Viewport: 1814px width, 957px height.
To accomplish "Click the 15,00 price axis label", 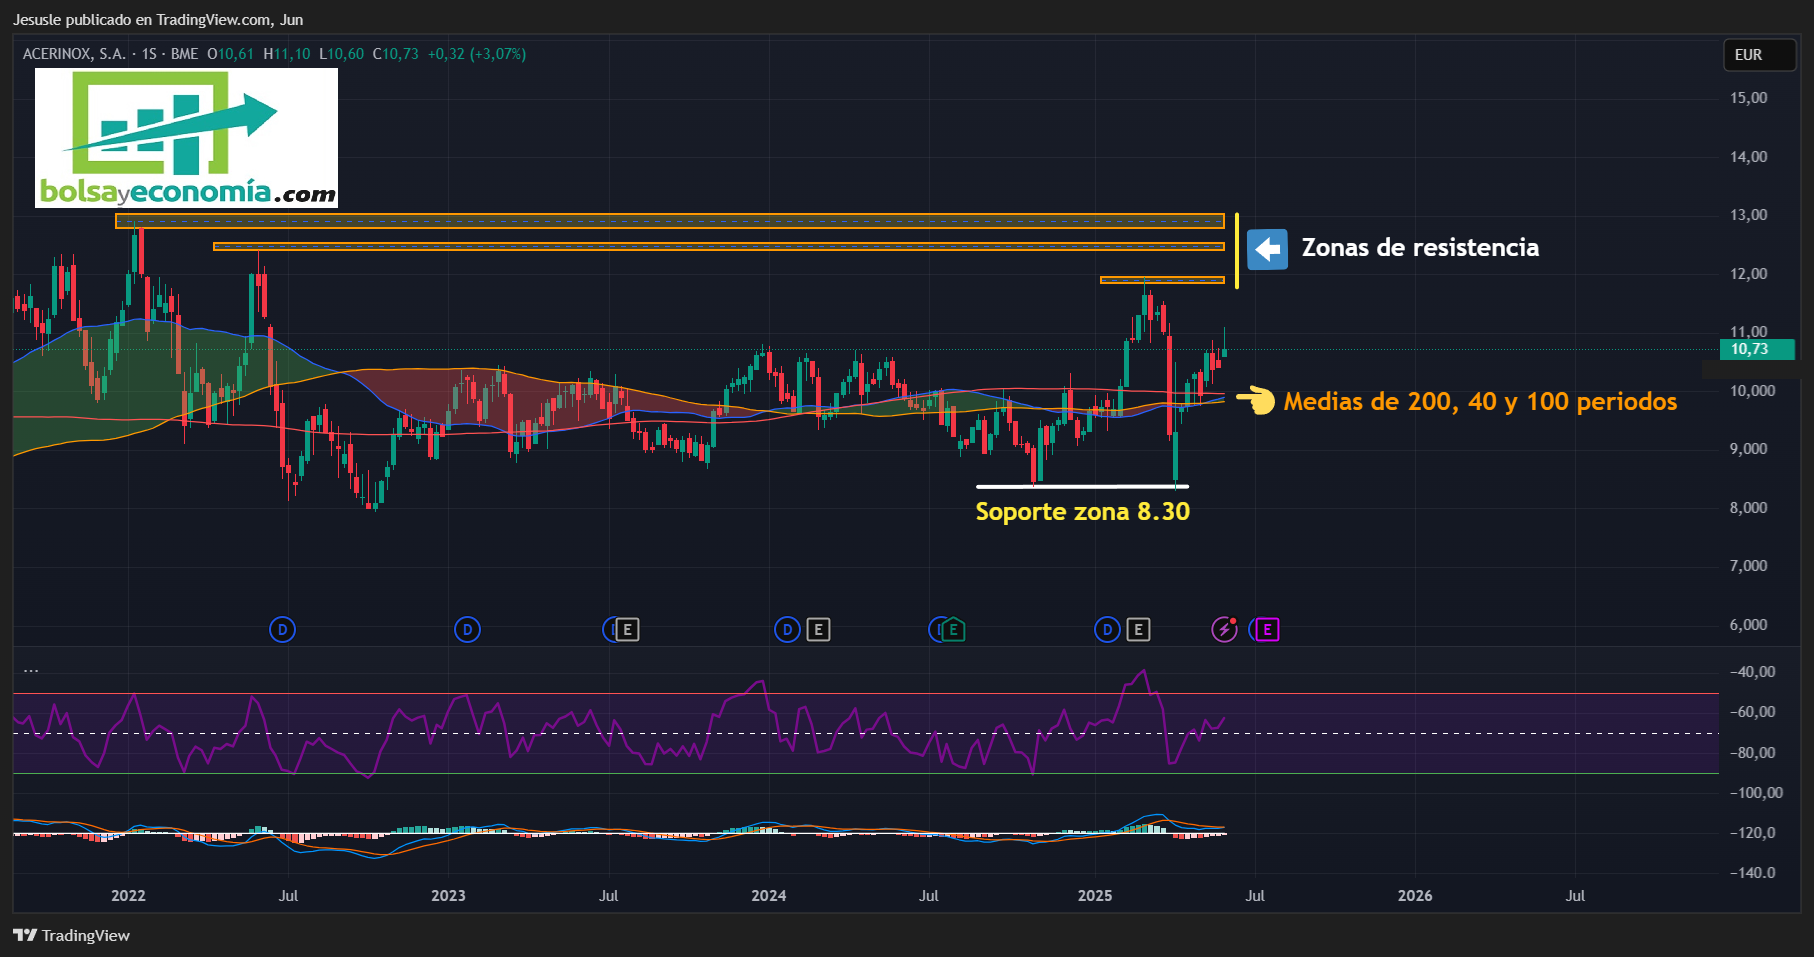I will [1749, 98].
